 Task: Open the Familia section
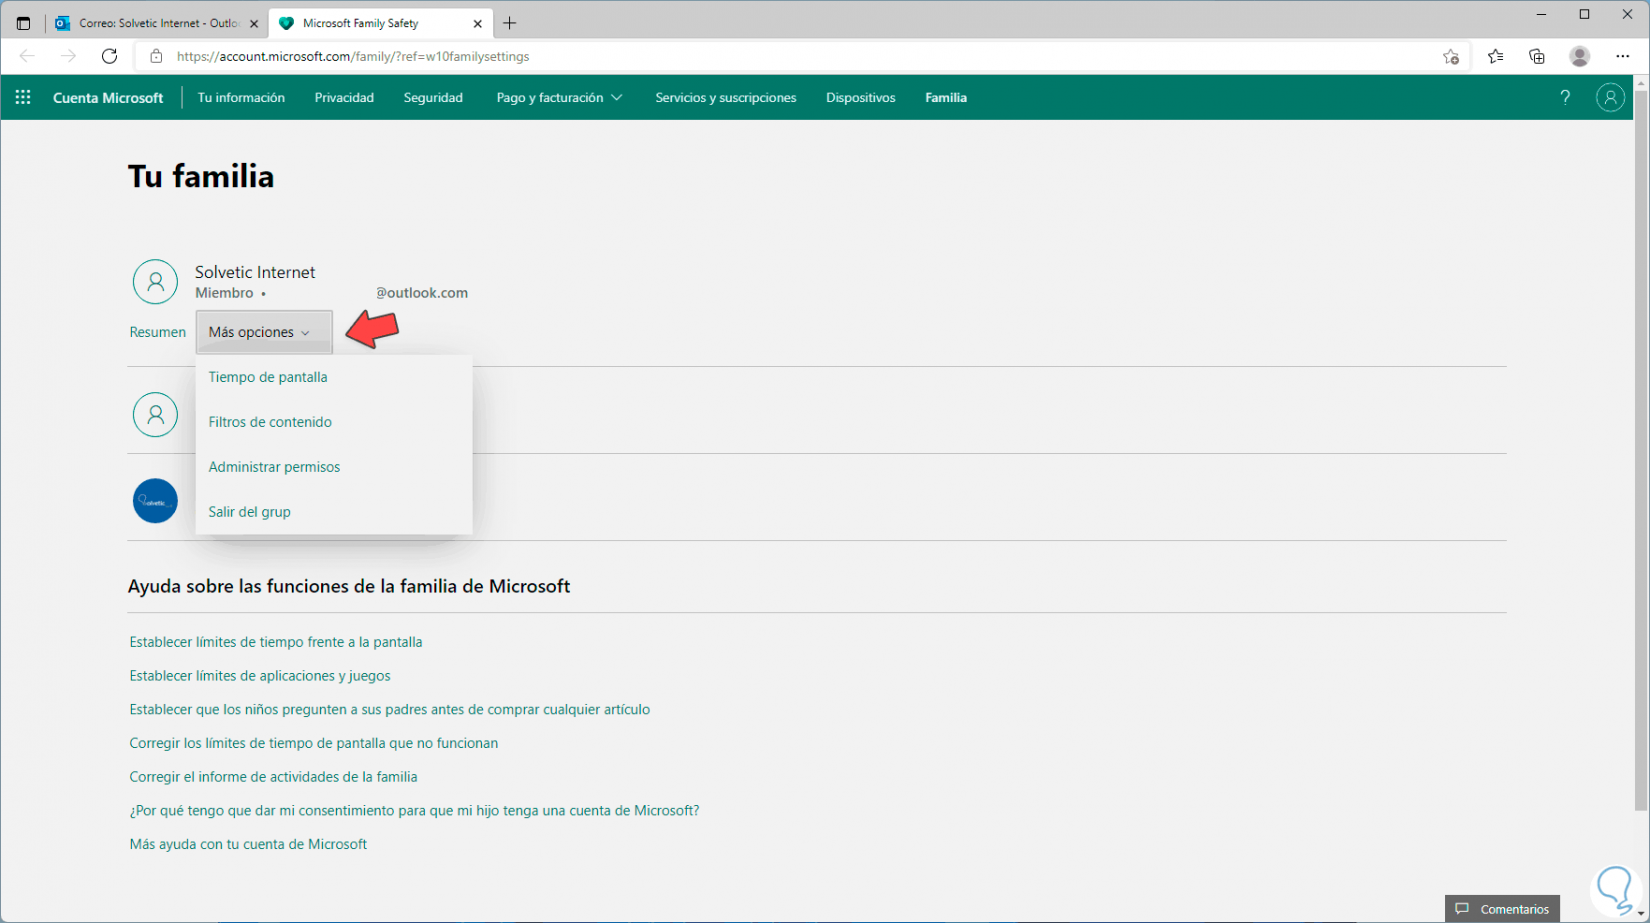946,97
